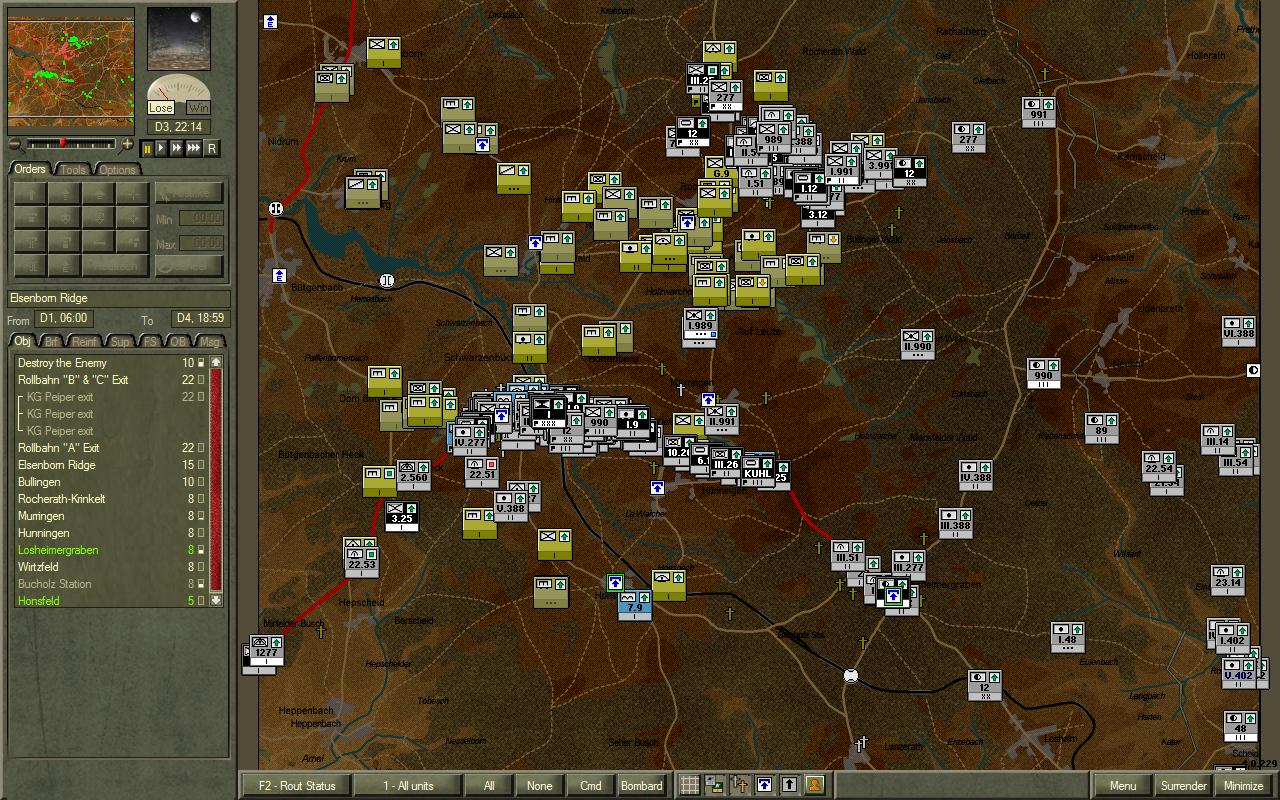Zoom in with the plus magnifier

(127, 145)
